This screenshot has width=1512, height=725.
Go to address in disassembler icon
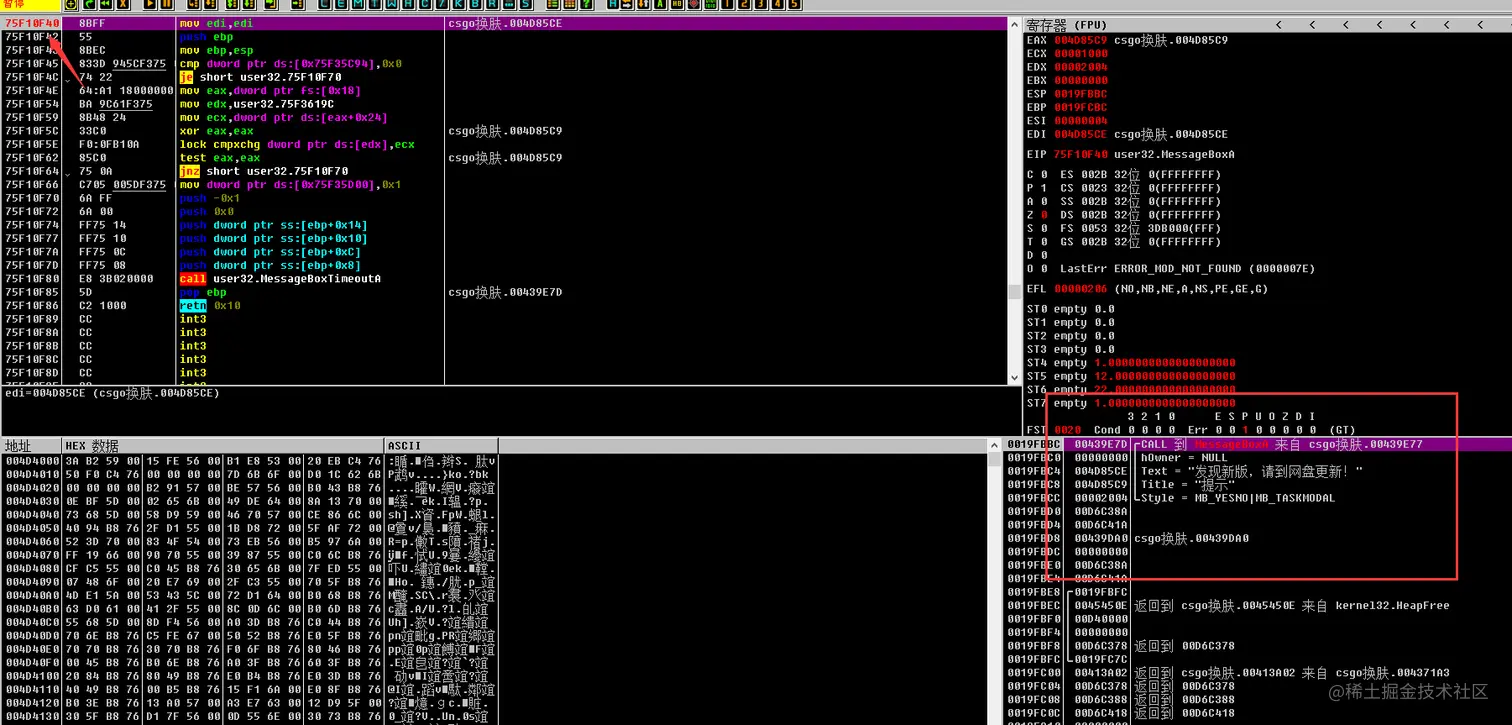click(298, 5)
